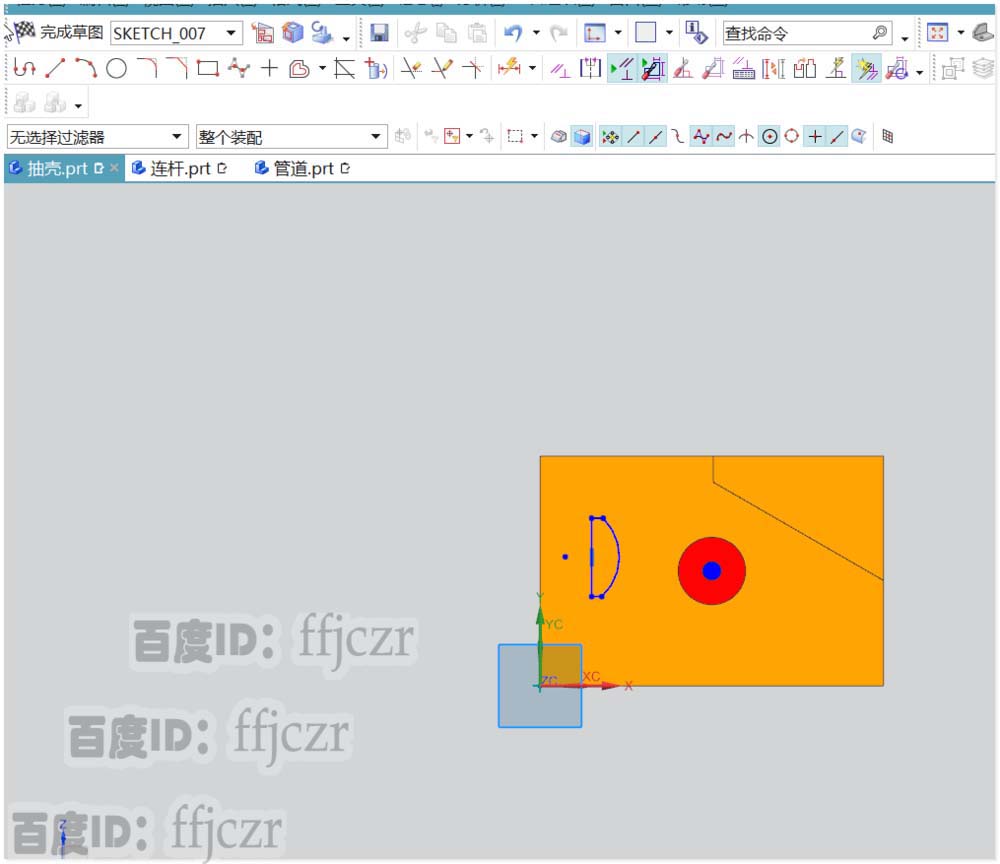Click the Make Symmetric constraint icon
Screen dimensions: 1000x864
tap(591, 68)
